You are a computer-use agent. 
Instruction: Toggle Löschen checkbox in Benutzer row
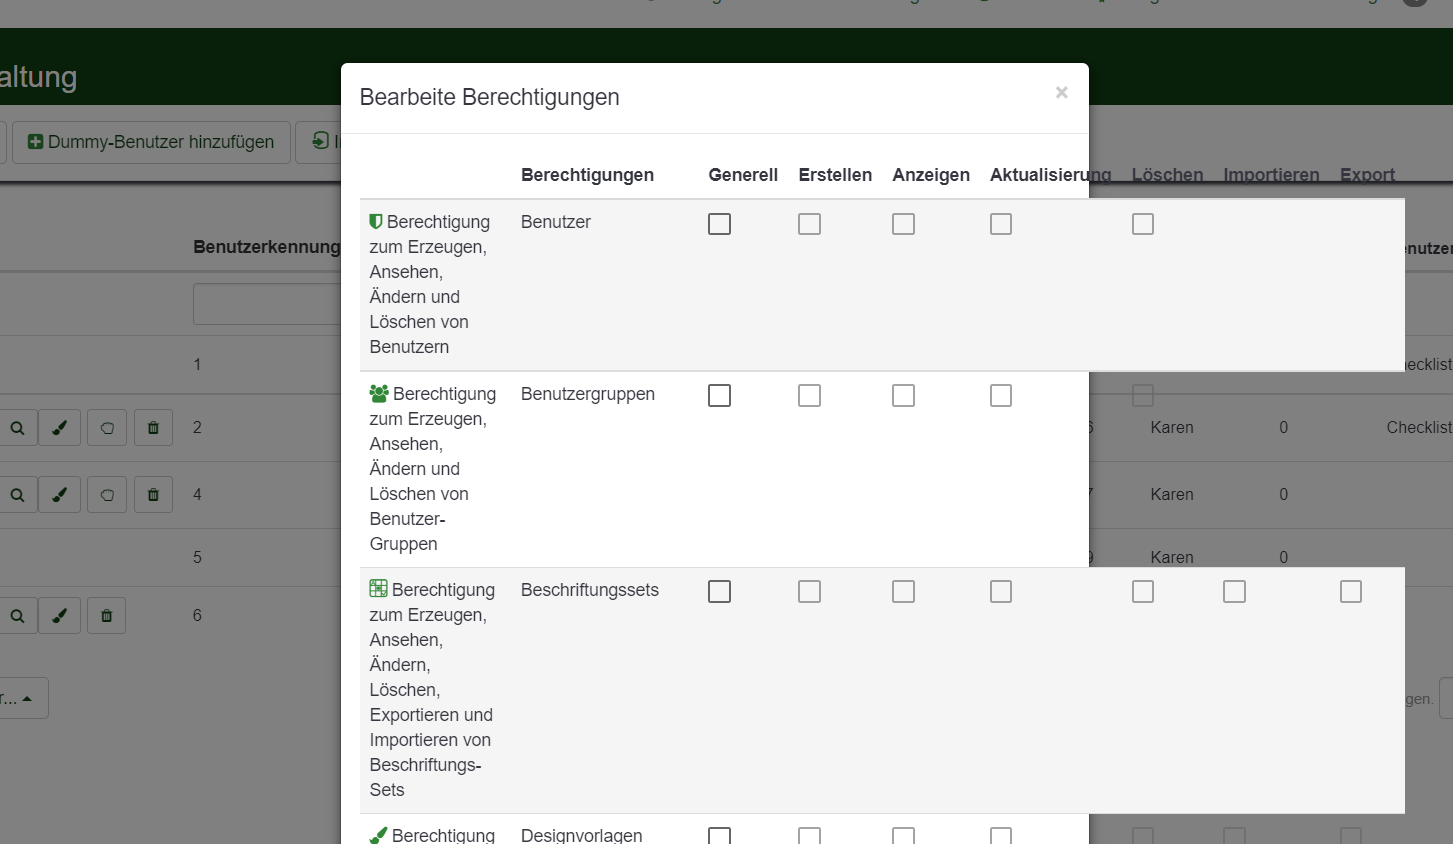point(1142,224)
